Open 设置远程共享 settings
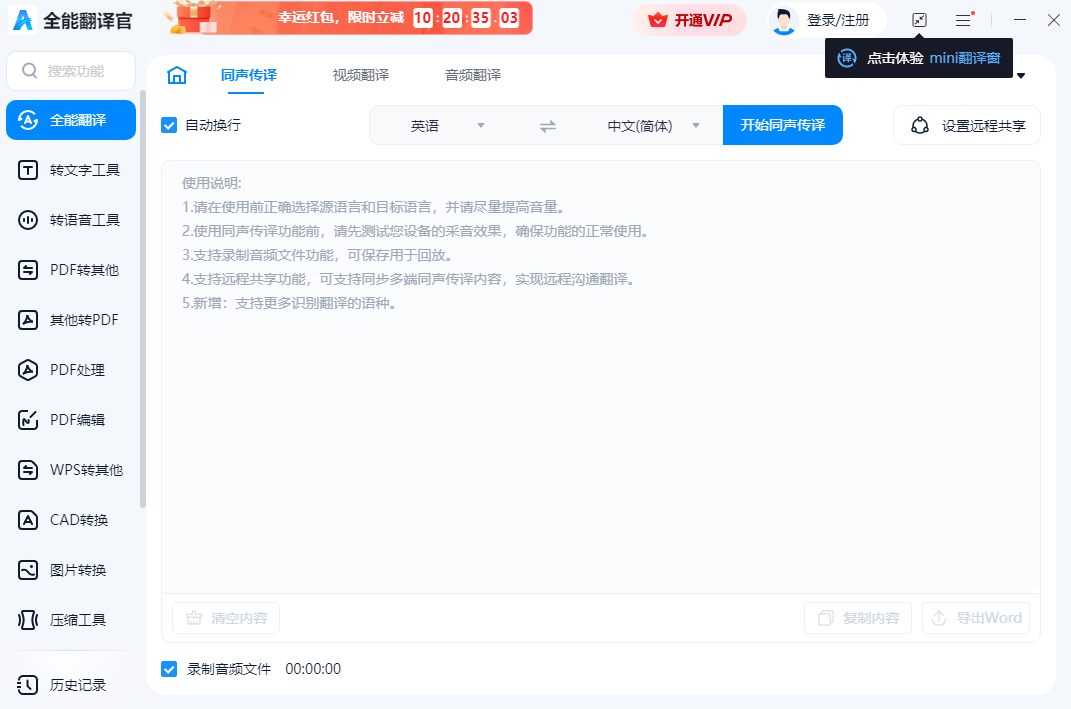The image size is (1071, 709). pyautogui.click(x=966, y=125)
